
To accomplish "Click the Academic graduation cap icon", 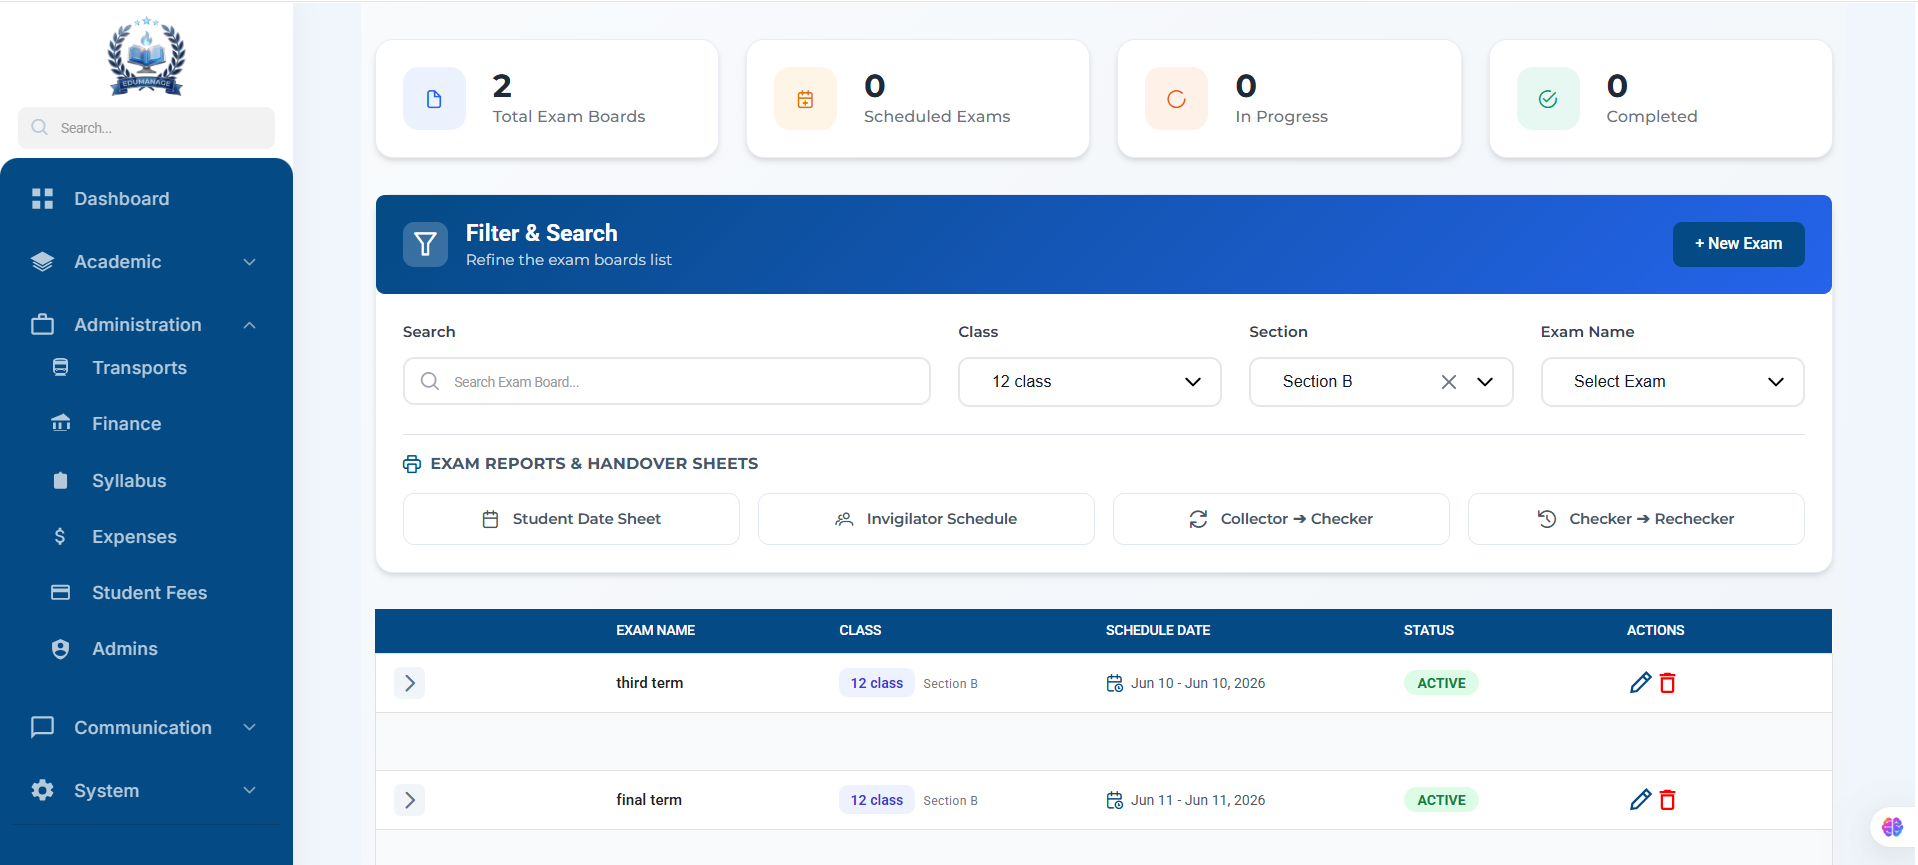I will point(42,262).
